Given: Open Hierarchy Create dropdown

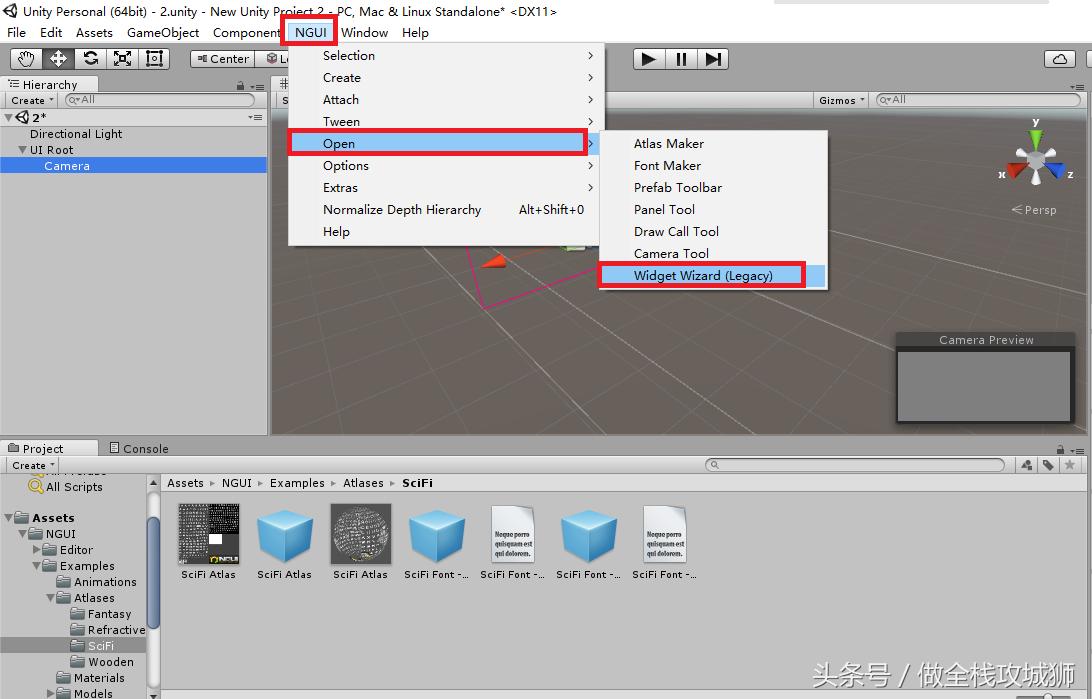Looking at the screenshot, I should [32, 100].
